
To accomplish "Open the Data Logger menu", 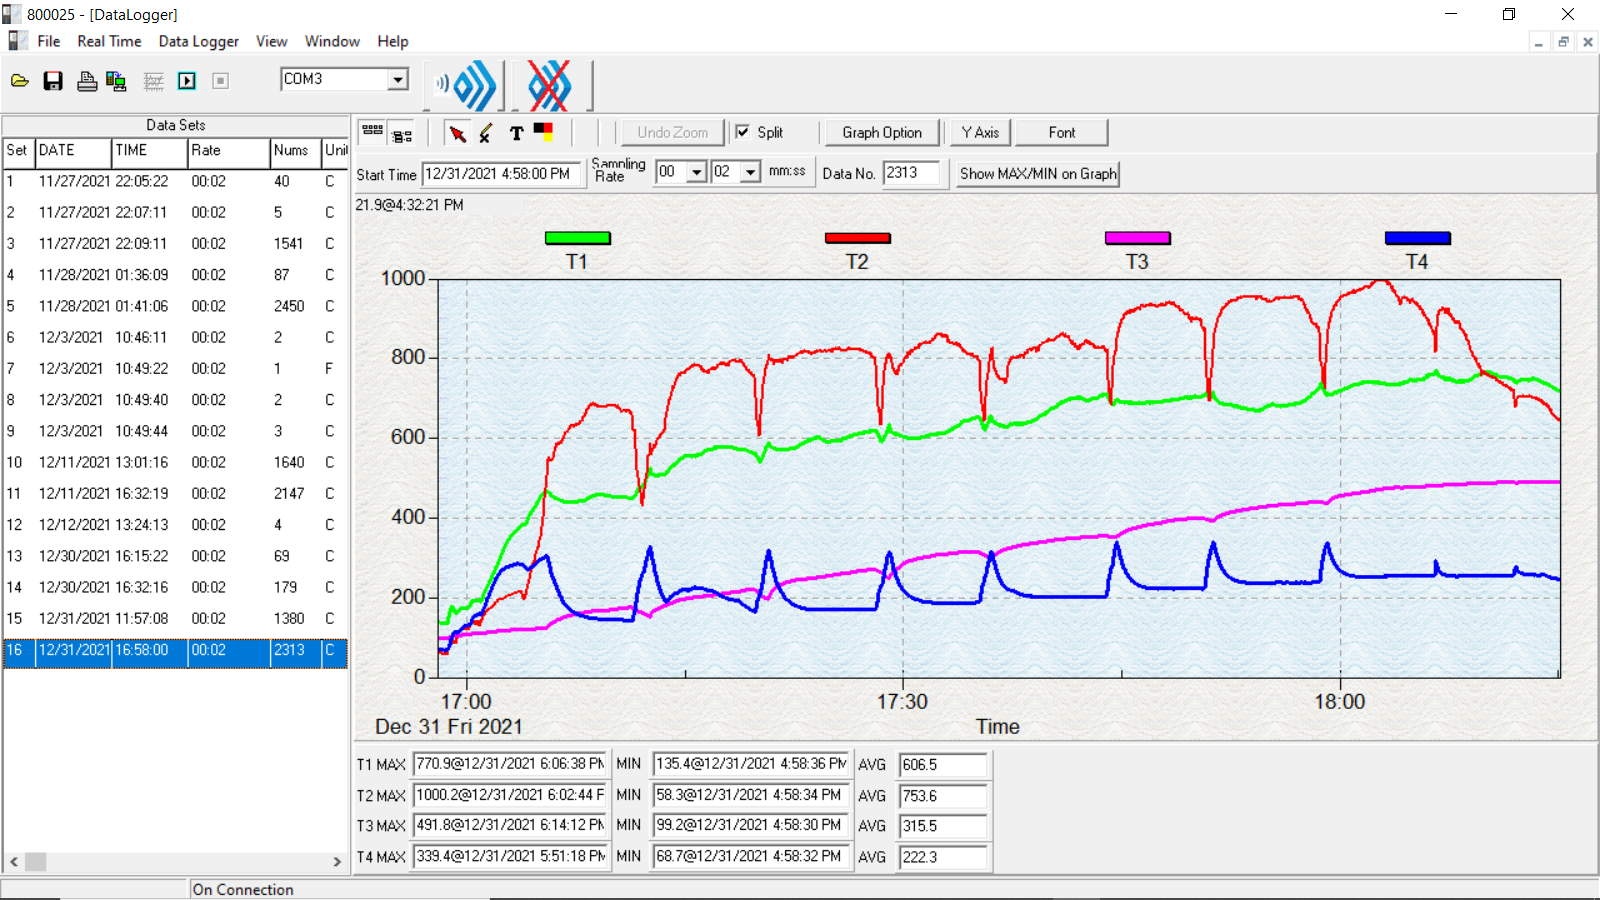I will click(198, 41).
